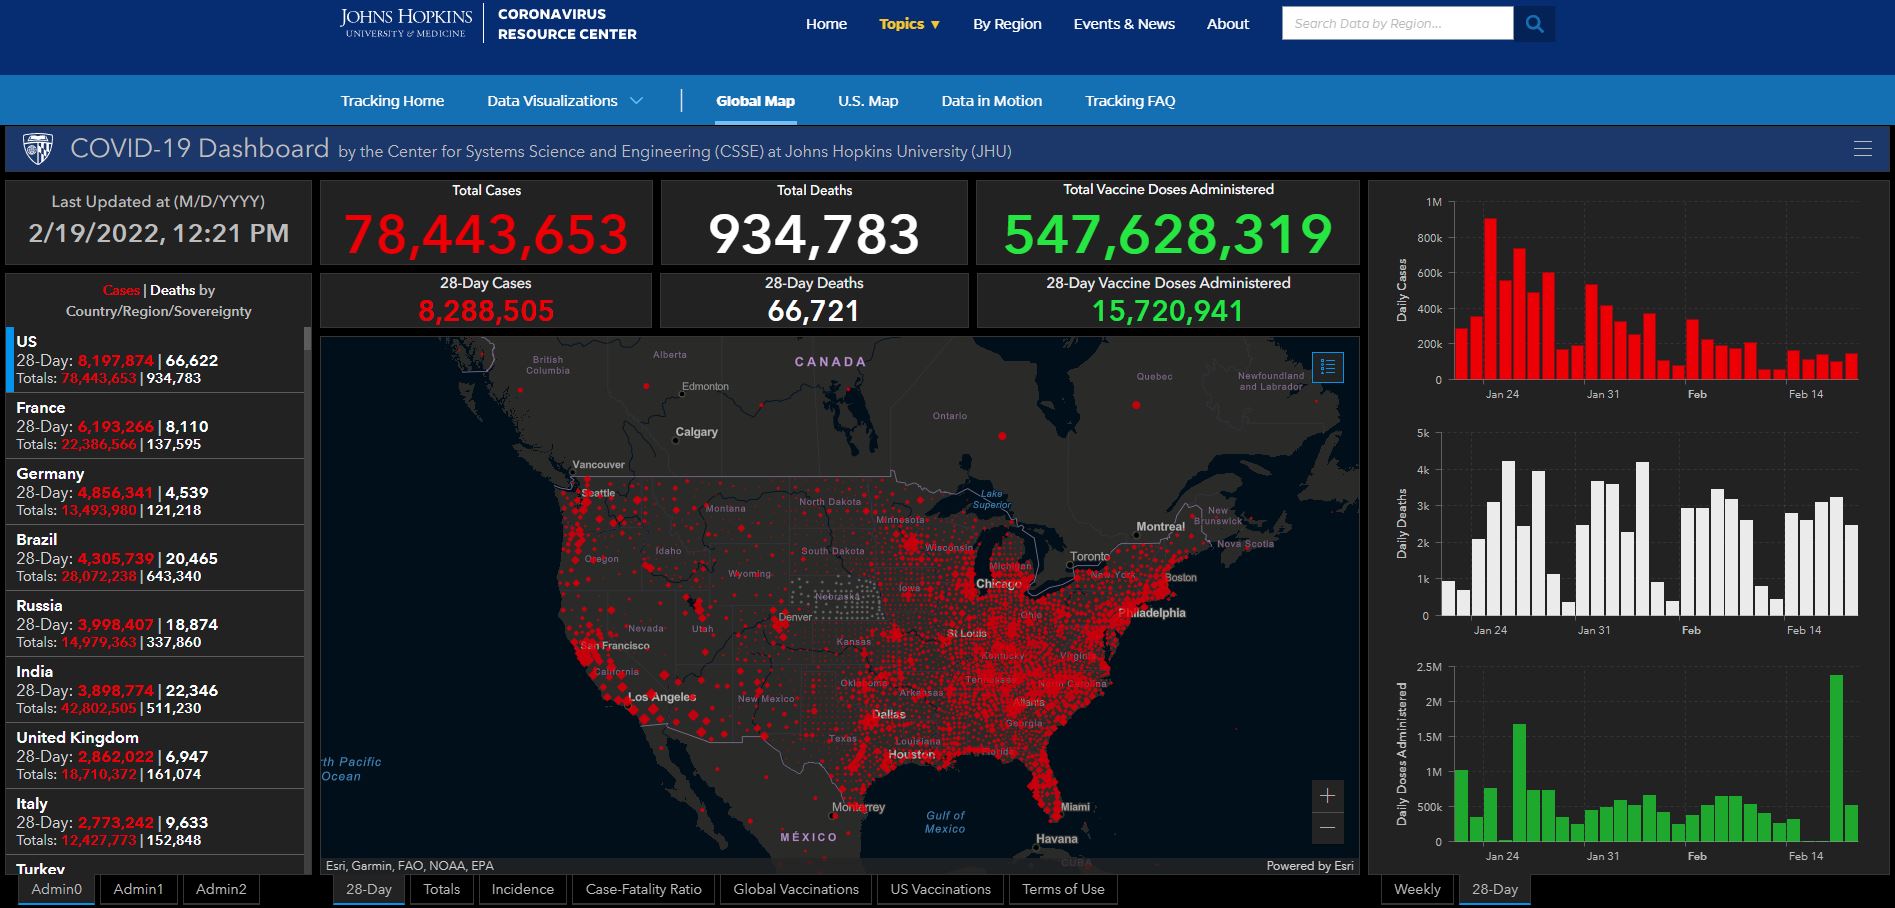The width and height of the screenshot is (1895, 908).
Task: Select Russia in the country list
Action: (155, 623)
